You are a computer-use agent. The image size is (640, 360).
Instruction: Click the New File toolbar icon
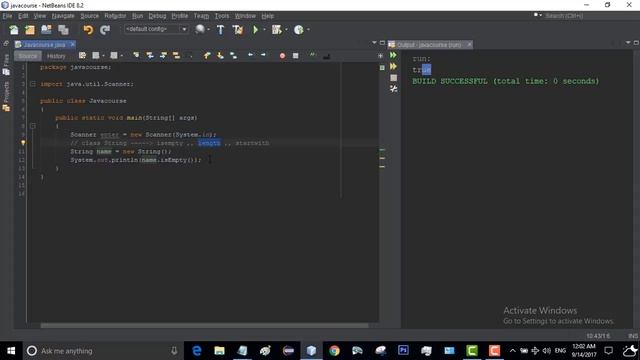coord(14,29)
